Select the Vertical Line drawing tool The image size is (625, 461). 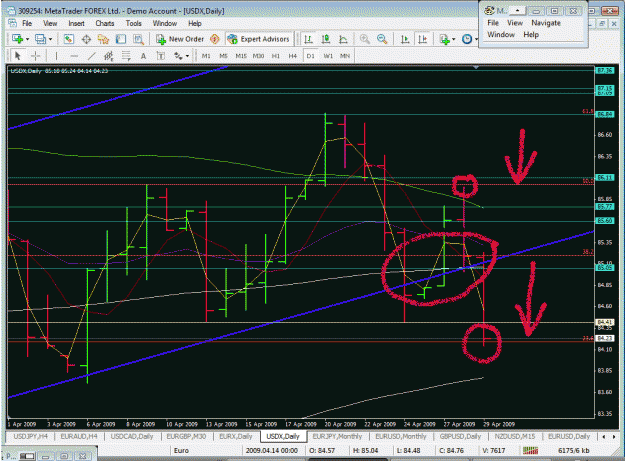56,56
